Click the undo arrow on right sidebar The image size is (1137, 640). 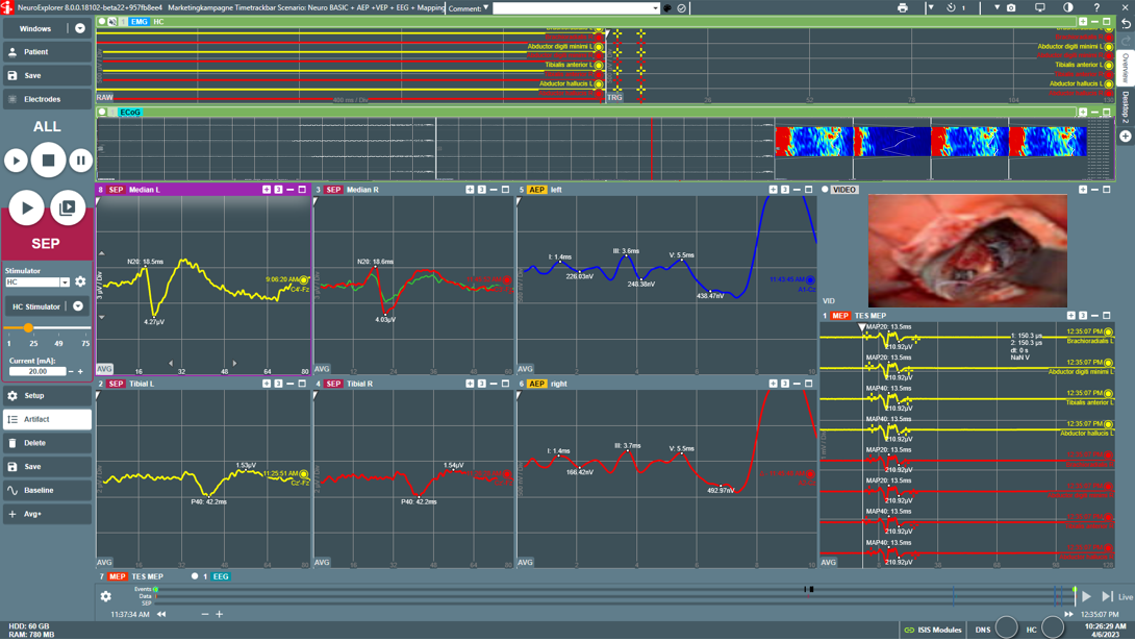coord(1126,23)
